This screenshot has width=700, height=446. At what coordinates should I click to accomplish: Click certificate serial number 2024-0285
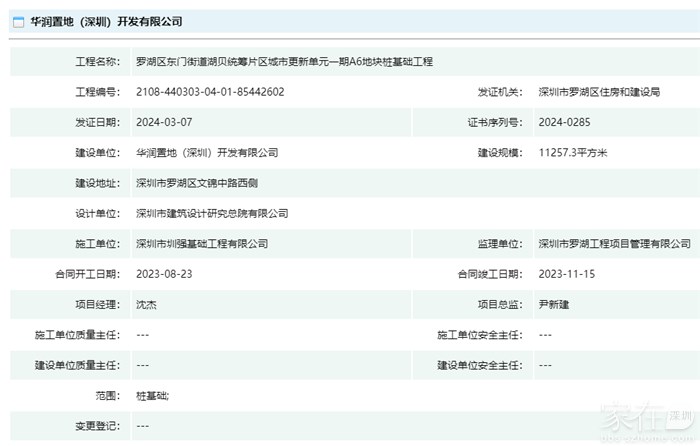[x=563, y=123]
